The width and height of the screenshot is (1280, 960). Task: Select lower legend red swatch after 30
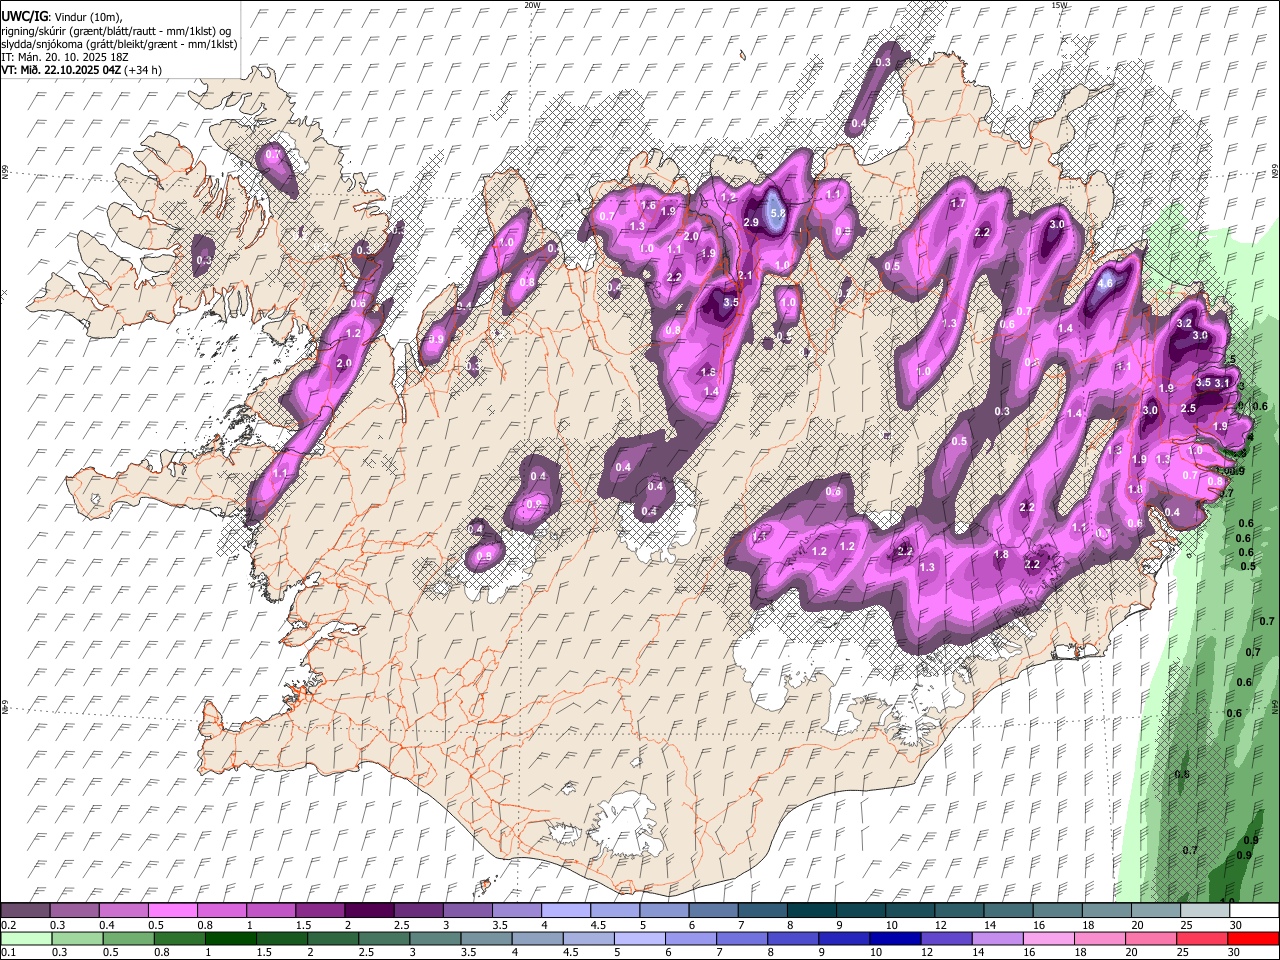(1254, 938)
